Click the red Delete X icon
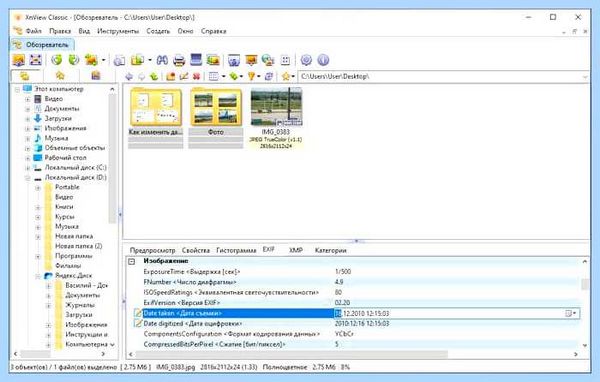This screenshot has height=382, width=600. coord(197,77)
